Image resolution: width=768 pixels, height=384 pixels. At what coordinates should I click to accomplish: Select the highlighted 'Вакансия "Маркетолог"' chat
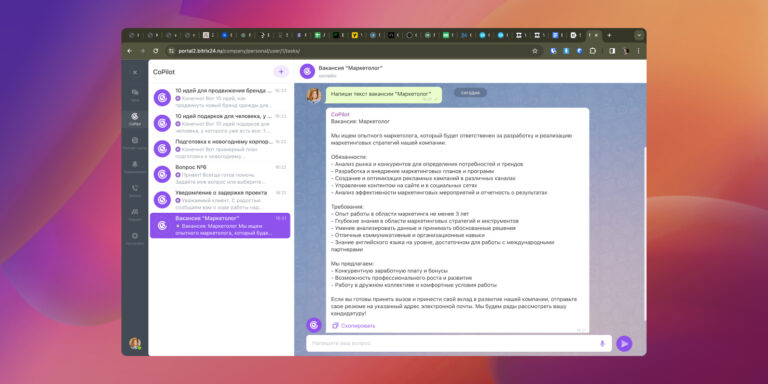tap(220, 225)
